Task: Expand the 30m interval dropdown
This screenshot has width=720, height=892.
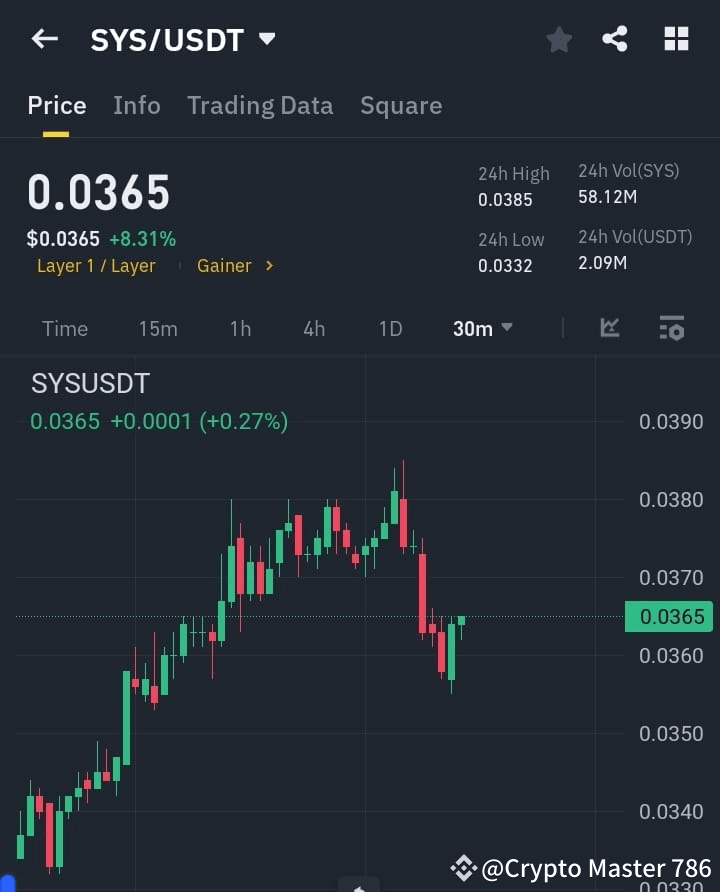Action: [x=482, y=328]
